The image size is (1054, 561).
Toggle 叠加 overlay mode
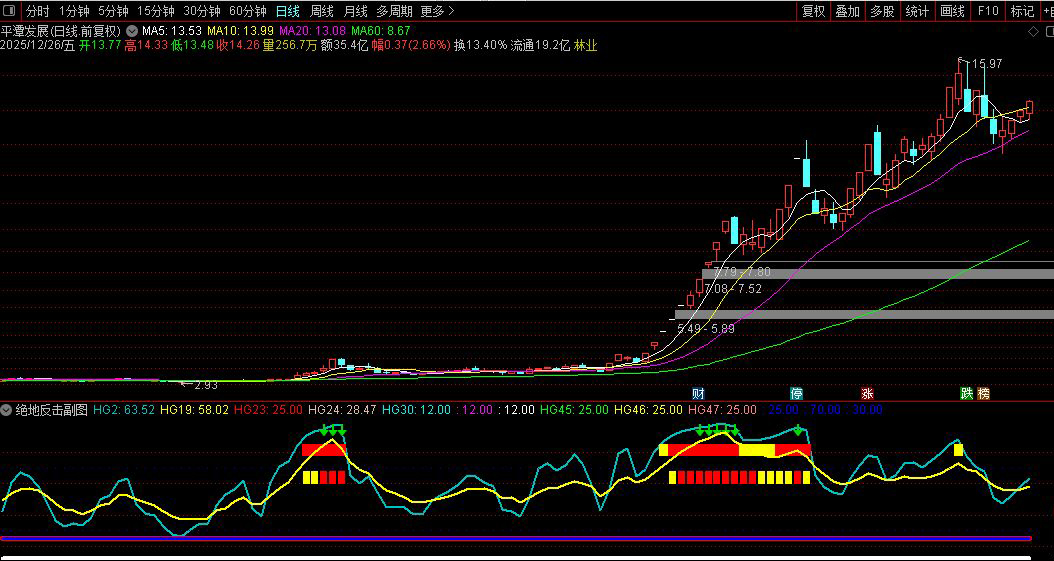coord(847,11)
